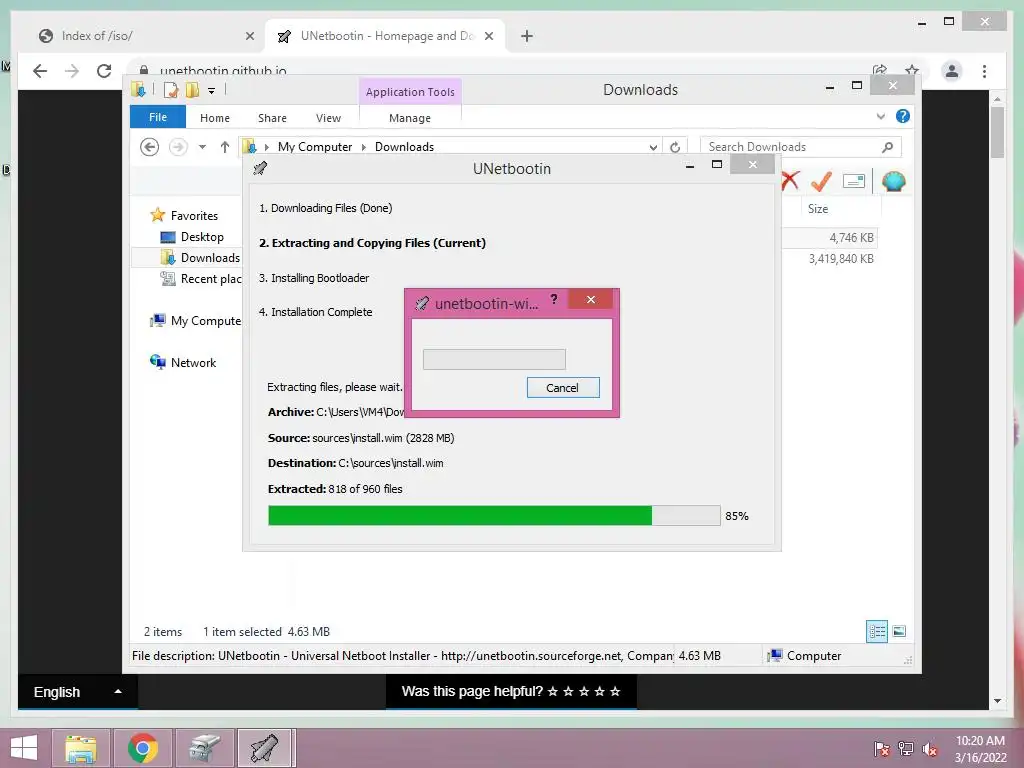The height and width of the screenshot is (768, 1024).
Task: Click the help question mark in unetbootin dialog
Action: pyautogui.click(x=554, y=299)
